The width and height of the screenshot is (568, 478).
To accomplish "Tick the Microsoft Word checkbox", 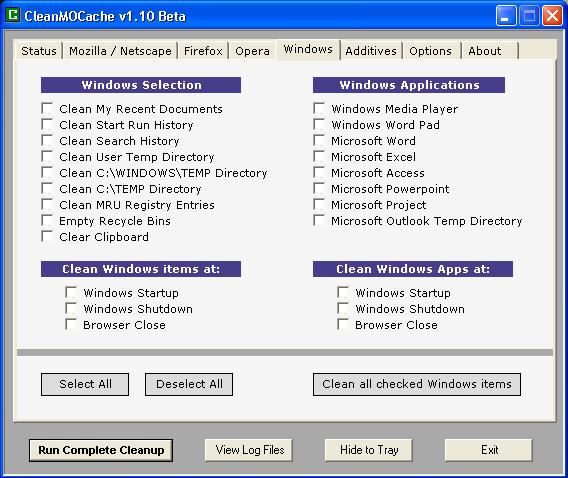I will click(319, 140).
